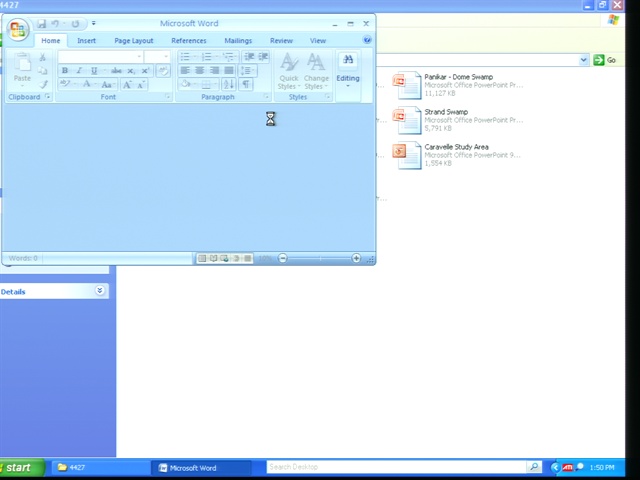Go to the References tab
Viewport: 640px width, 480px height.
point(189,41)
